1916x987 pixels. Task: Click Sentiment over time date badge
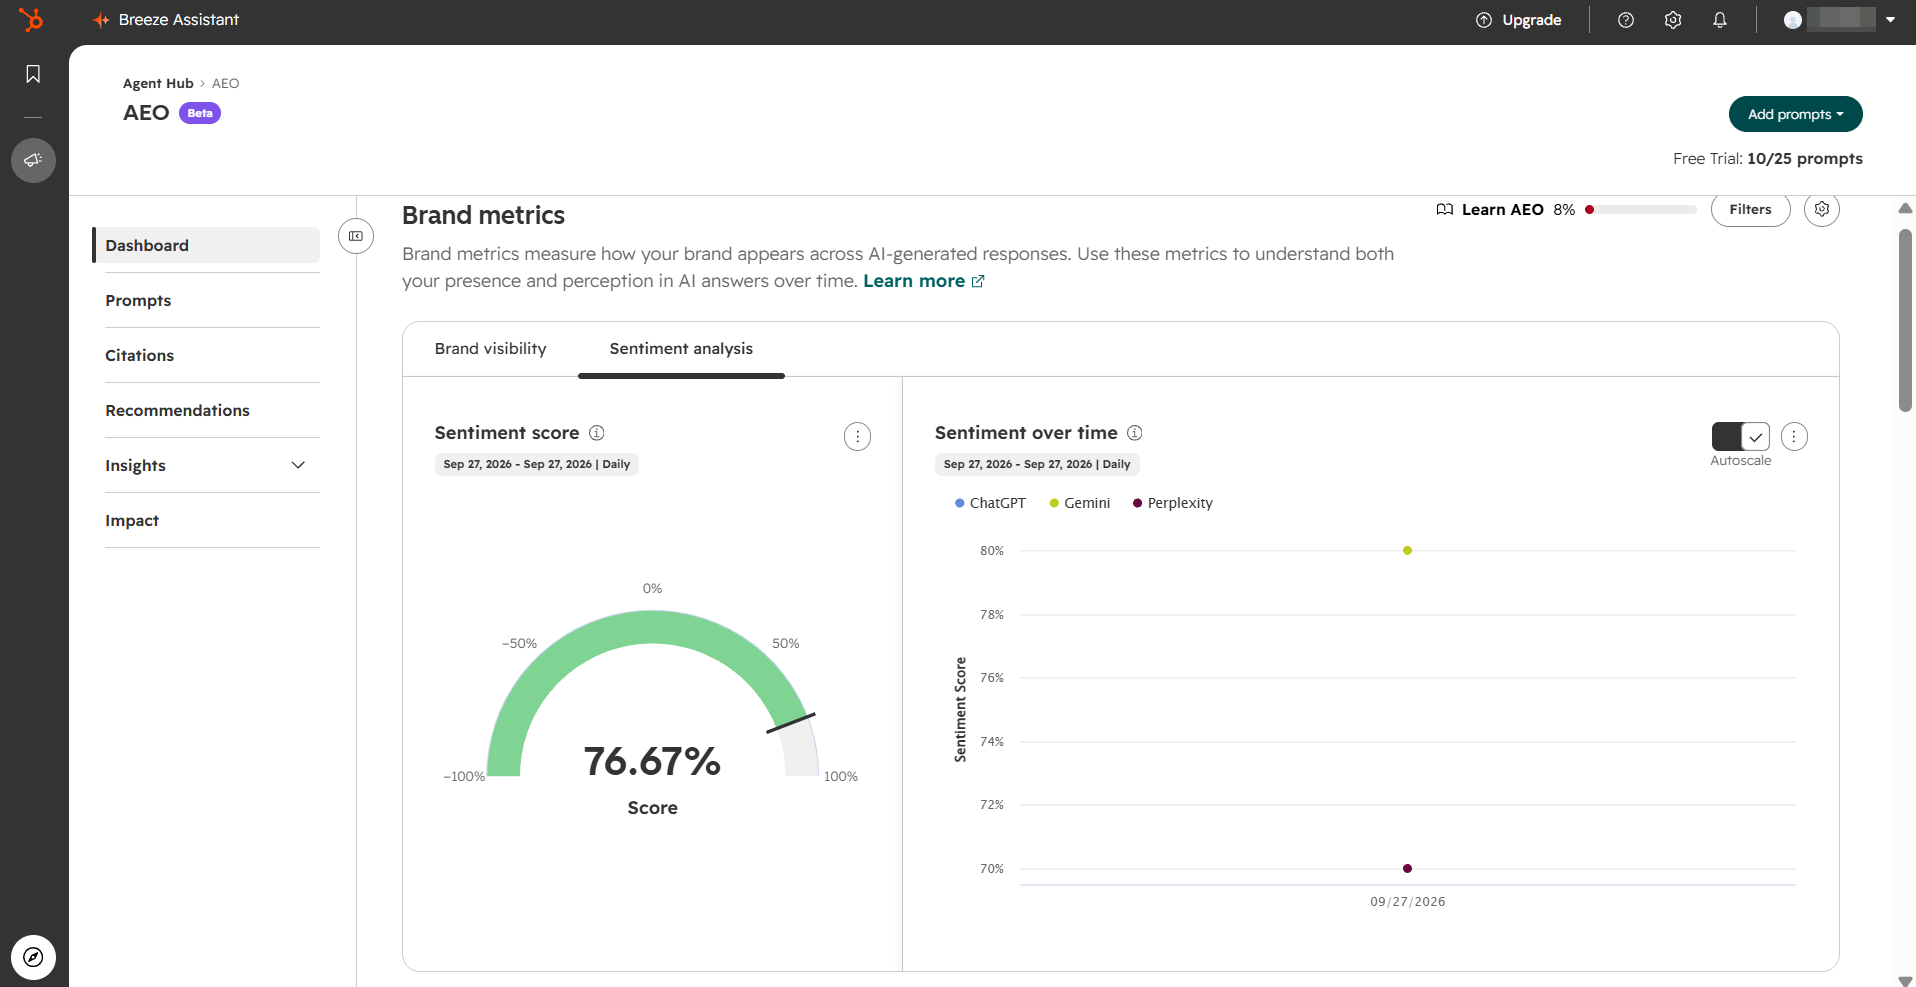click(x=1037, y=464)
